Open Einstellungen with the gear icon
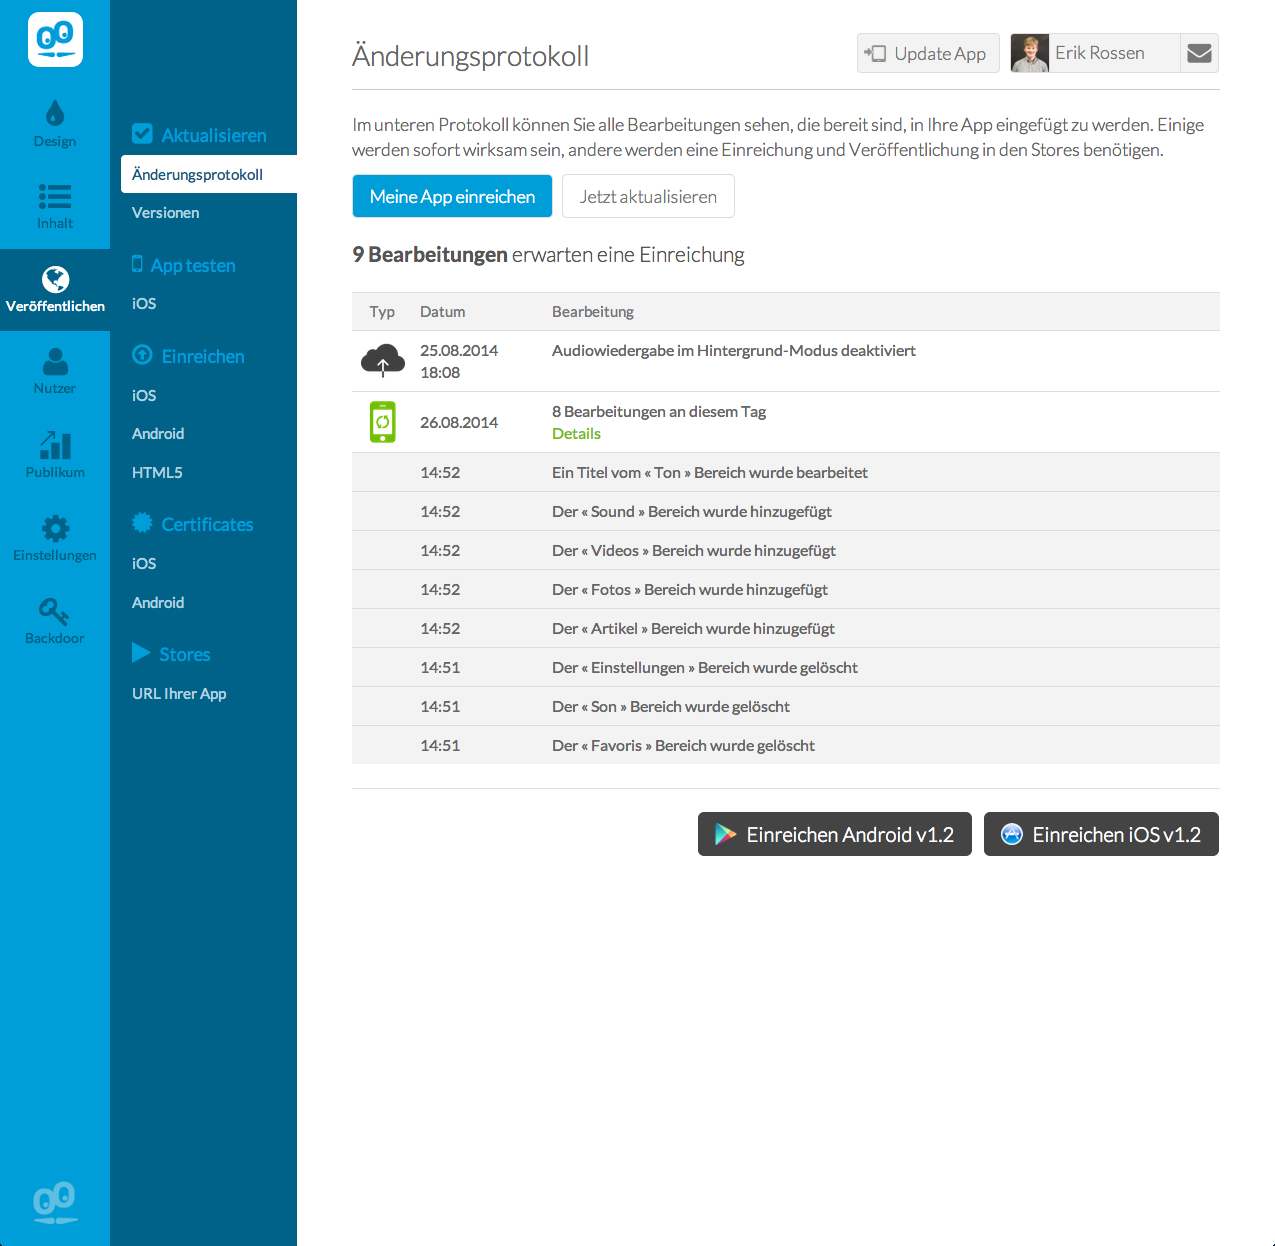The width and height of the screenshot is (1275, 1246). coord(55,538)
